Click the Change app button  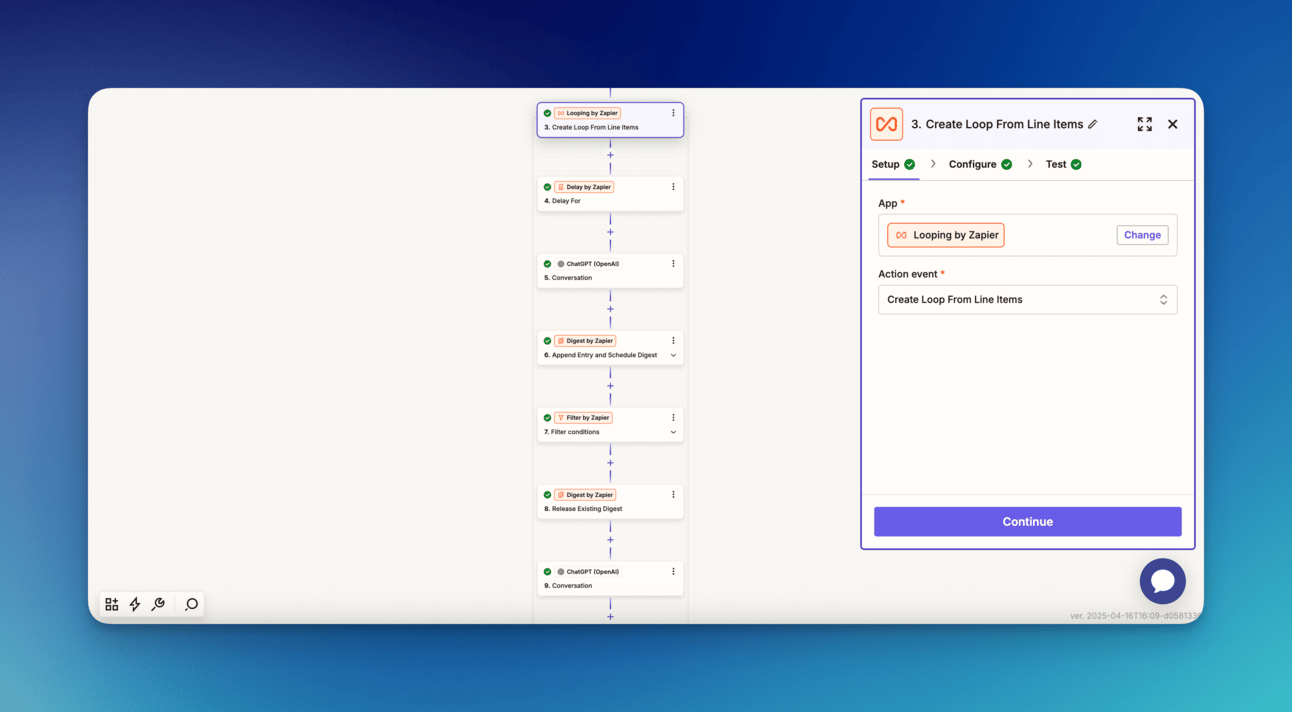coord(1142,235)
